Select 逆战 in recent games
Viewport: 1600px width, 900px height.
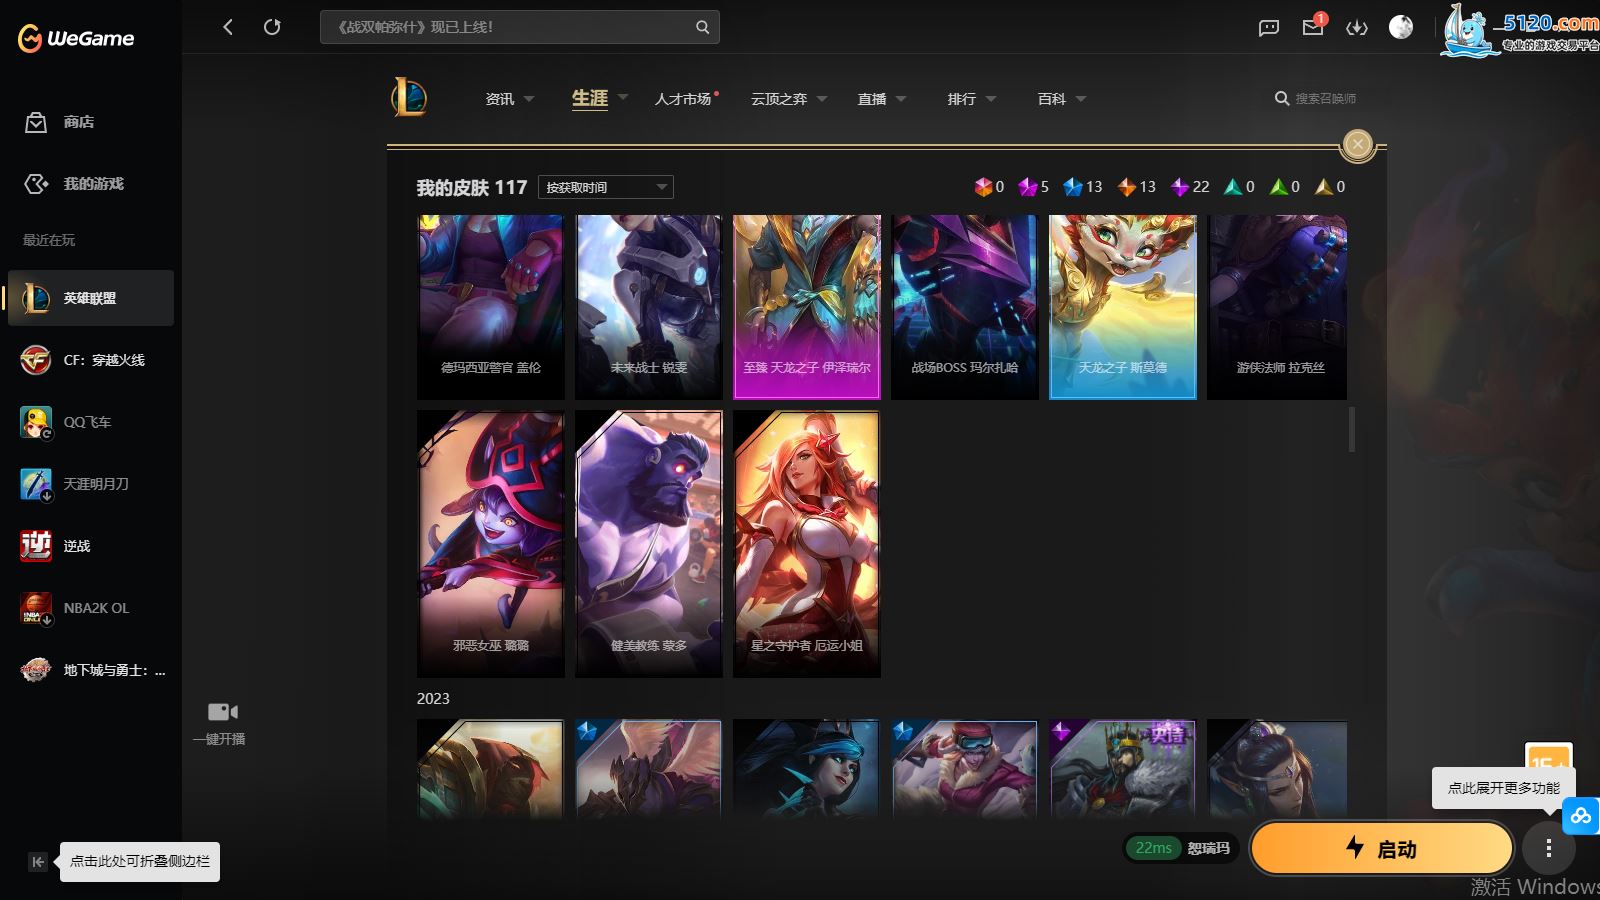pos(91,546)
